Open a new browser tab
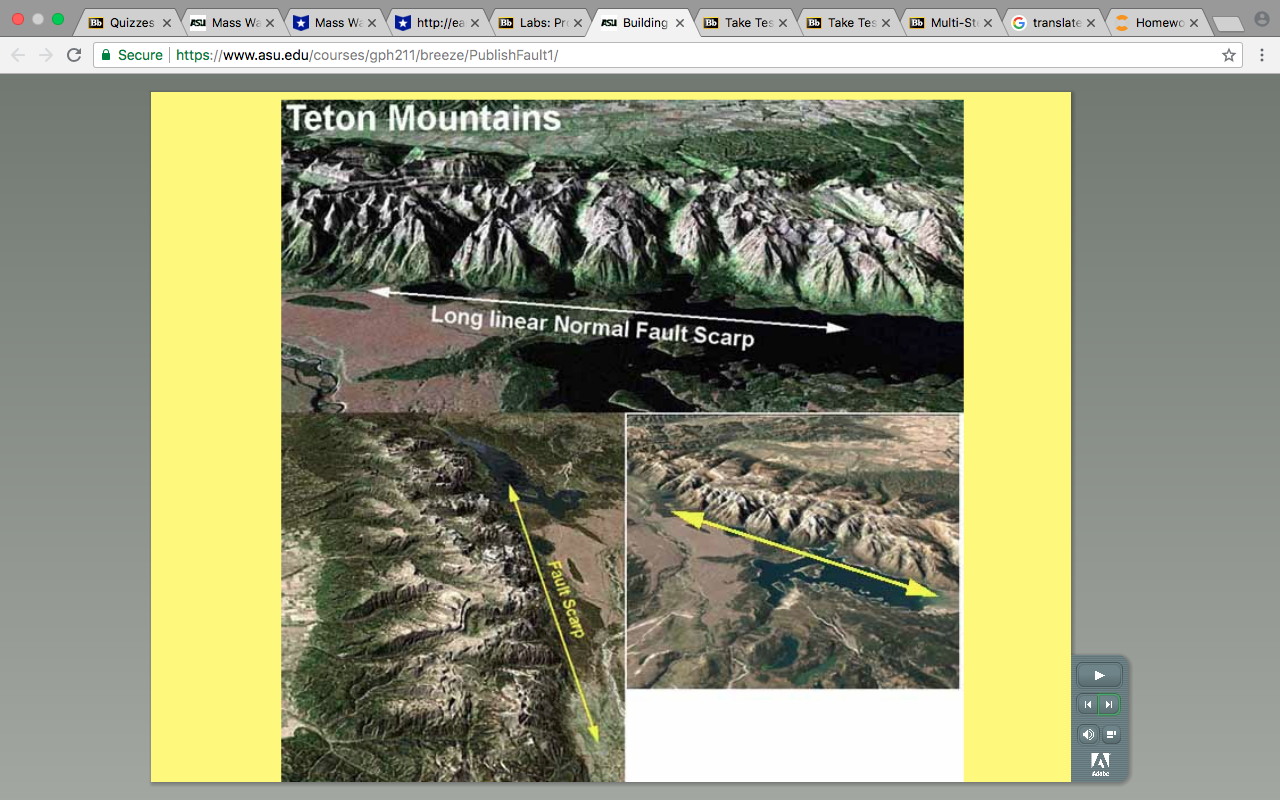 point(1227,23)
